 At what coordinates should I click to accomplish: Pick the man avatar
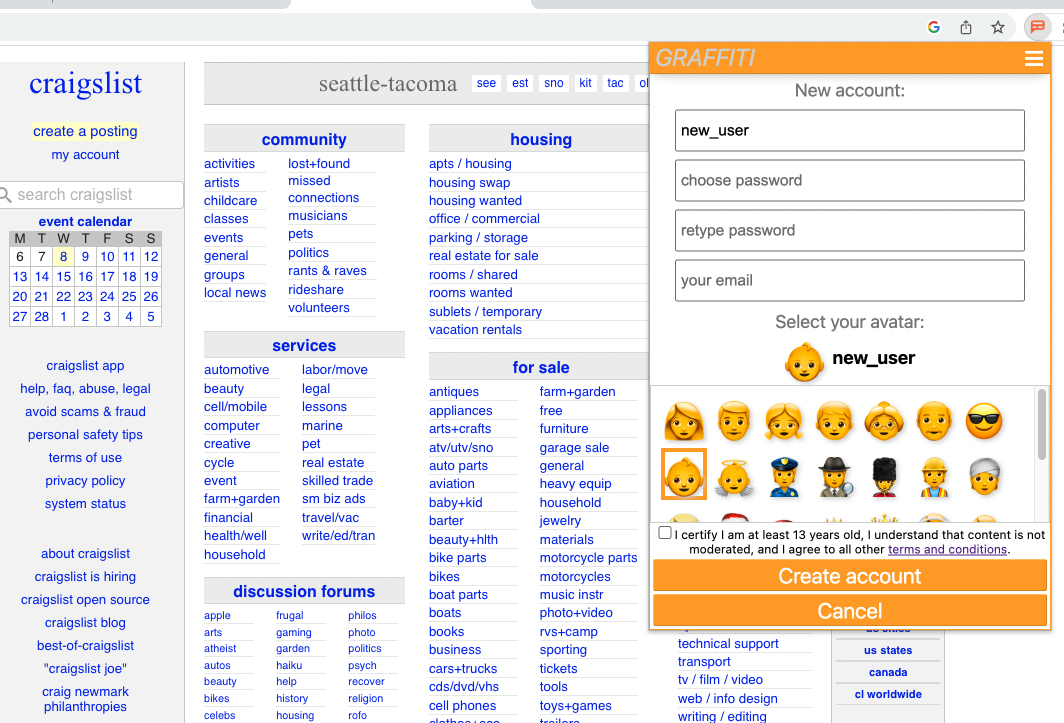[734, 421]
